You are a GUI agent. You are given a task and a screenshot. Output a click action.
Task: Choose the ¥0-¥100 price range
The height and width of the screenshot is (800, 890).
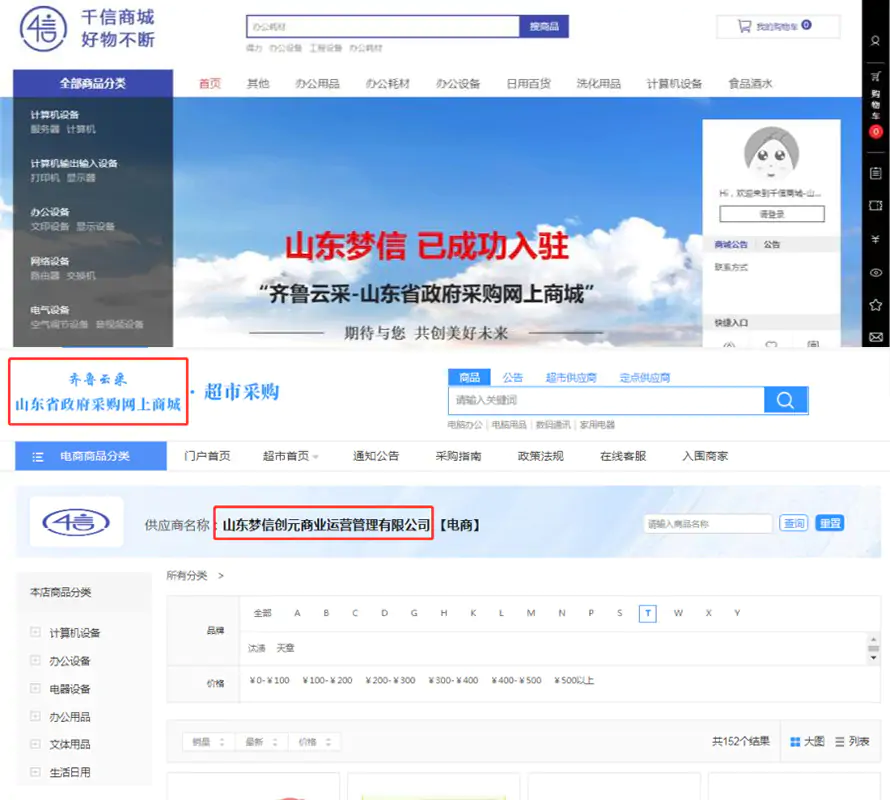pyautogui.click(x=270, y=680)
